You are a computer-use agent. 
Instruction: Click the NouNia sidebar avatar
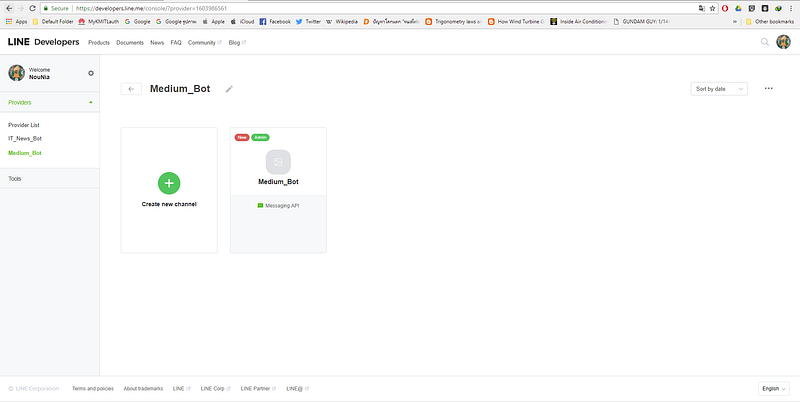(x=16, y=73)
